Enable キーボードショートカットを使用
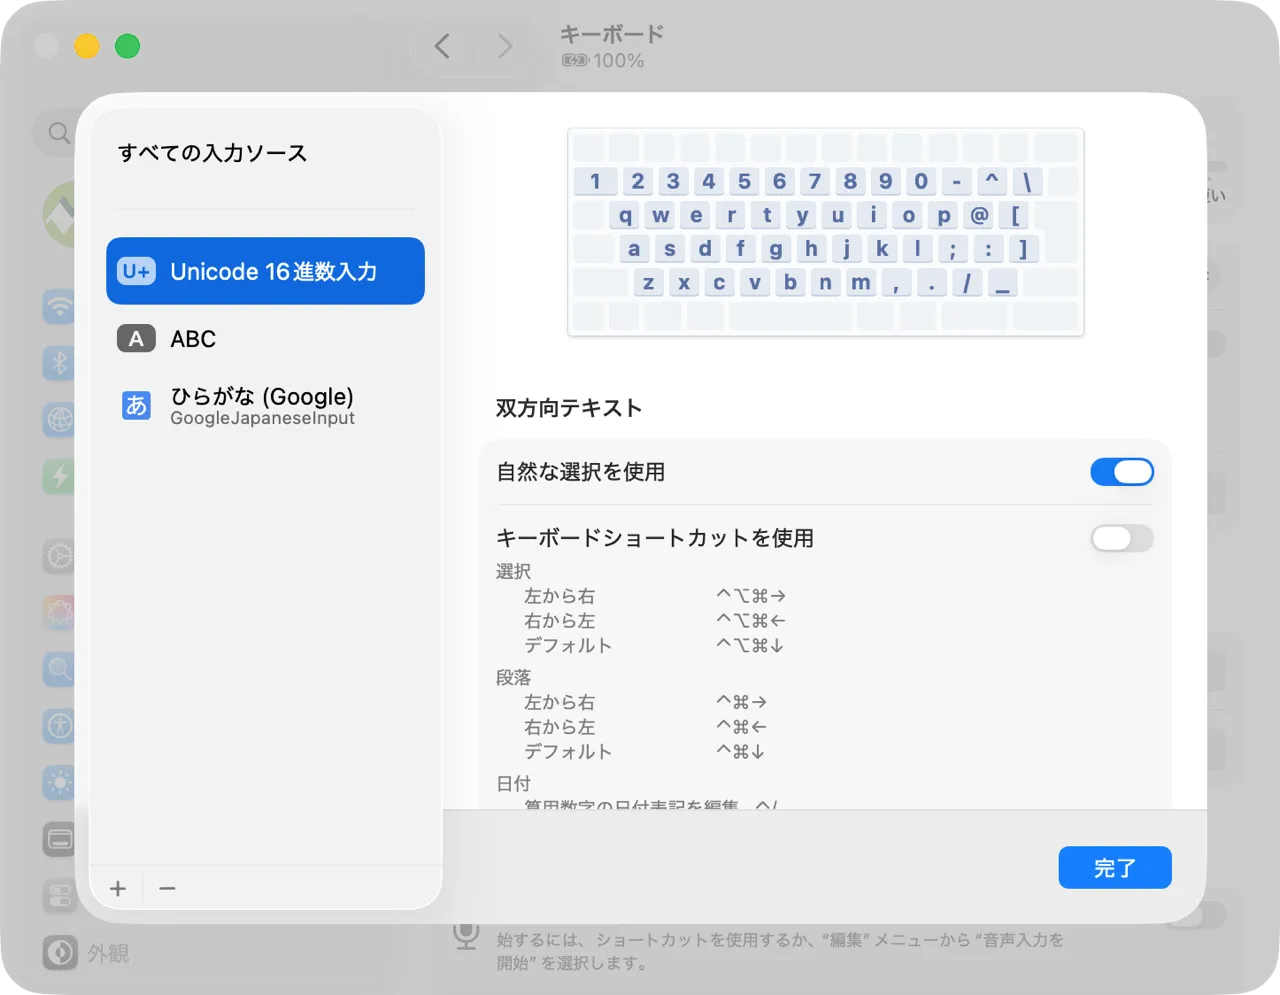 coord(1122,538)
